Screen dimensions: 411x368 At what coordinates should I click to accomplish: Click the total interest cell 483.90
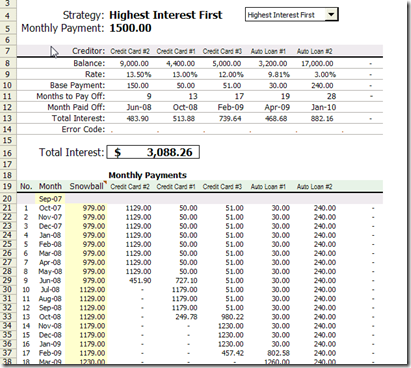[138, 119]
